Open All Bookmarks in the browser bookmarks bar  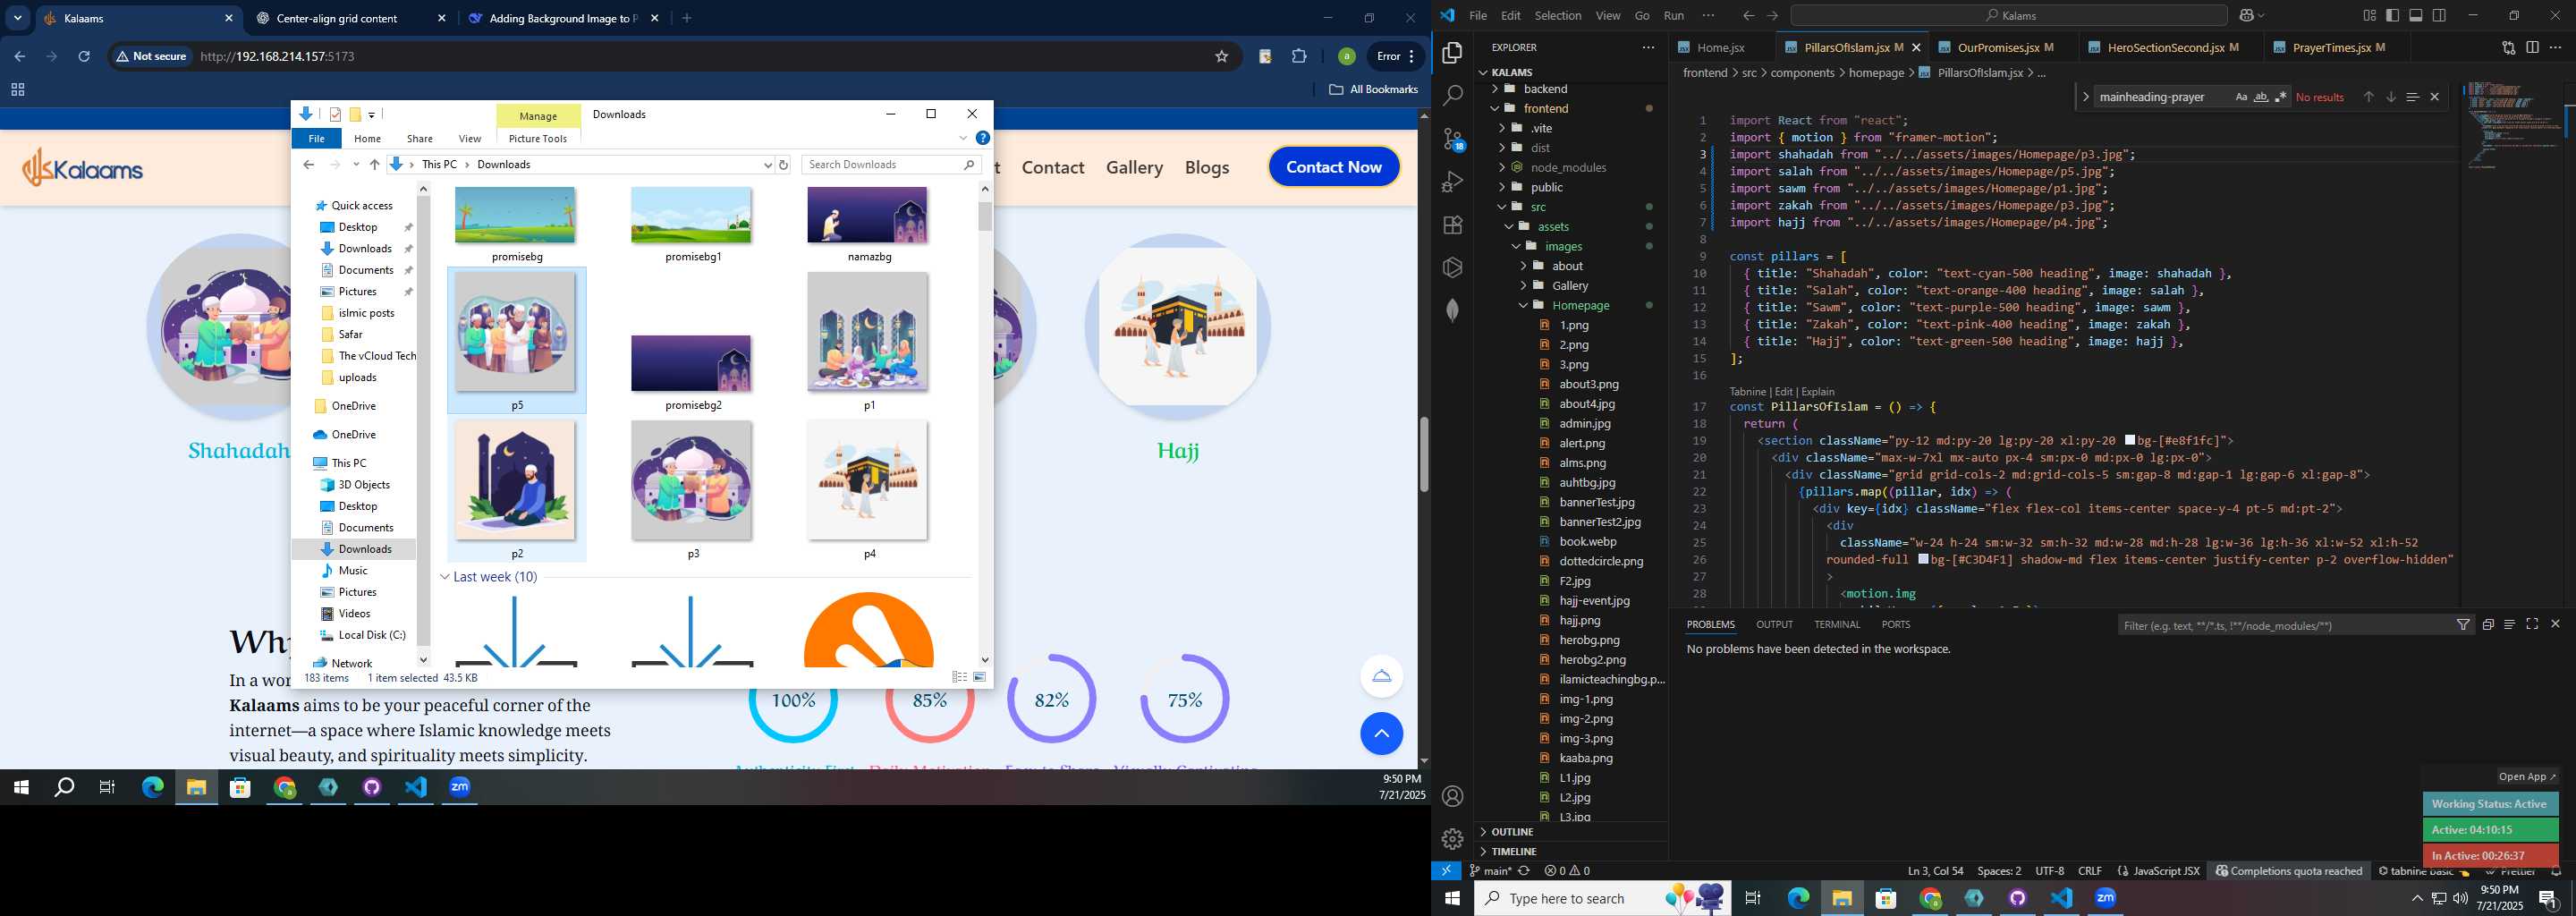[1373, 89]
